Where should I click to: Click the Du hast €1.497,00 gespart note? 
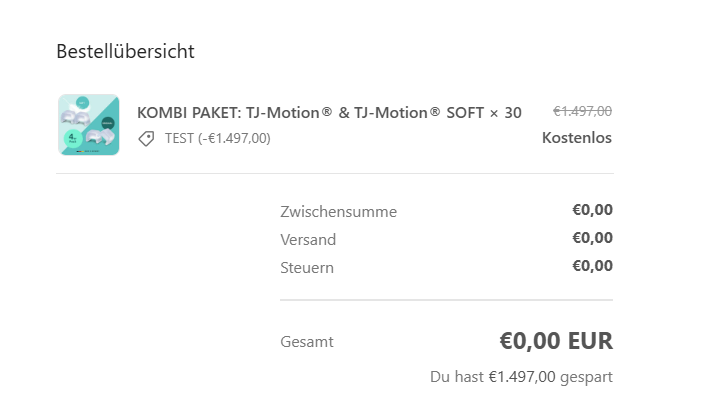tap(521, 377)
